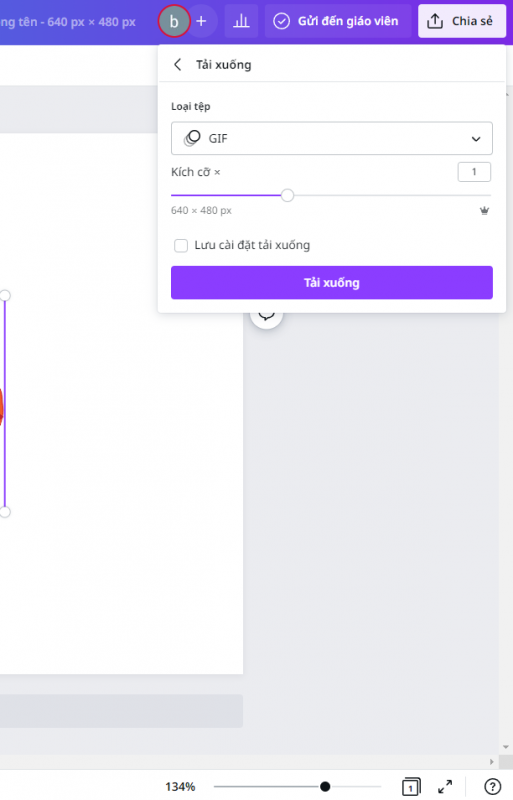The height and width of the screenshot is (800, 513).
Task: Click the size multiplier input field
Action: click(474, 172)
